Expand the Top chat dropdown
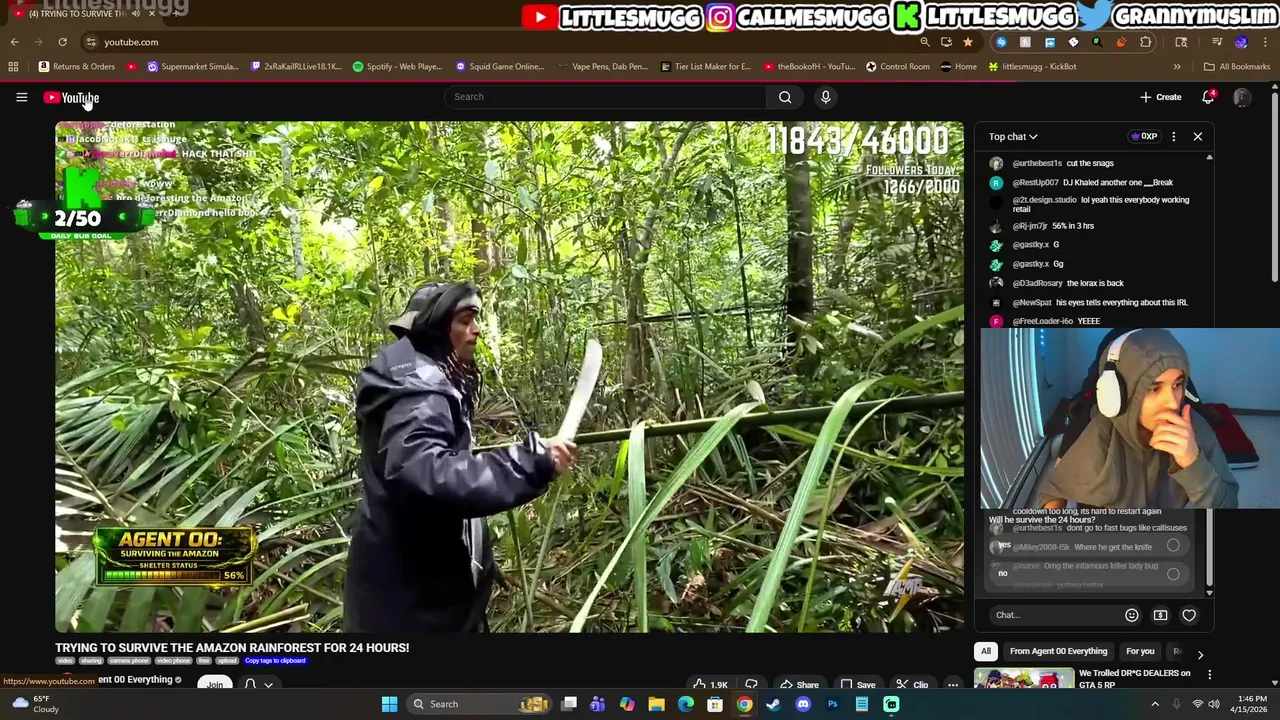 click(x=1013, y=137)
